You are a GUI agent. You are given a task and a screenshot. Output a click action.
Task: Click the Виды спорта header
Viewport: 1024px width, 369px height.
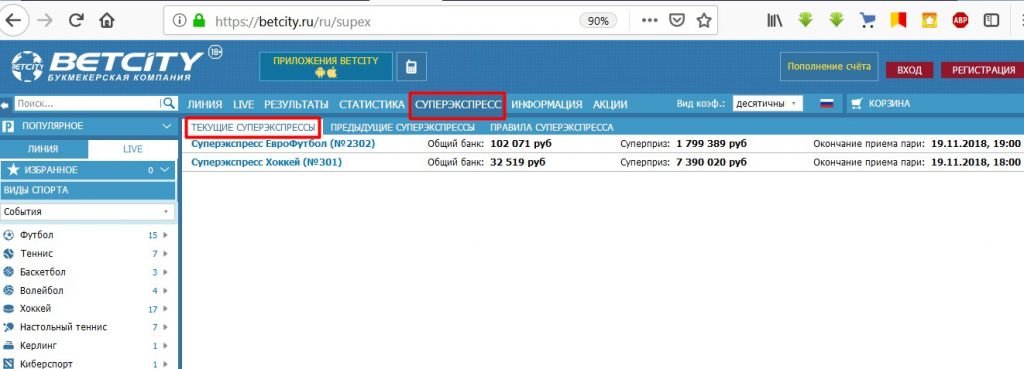pos(88,190)
